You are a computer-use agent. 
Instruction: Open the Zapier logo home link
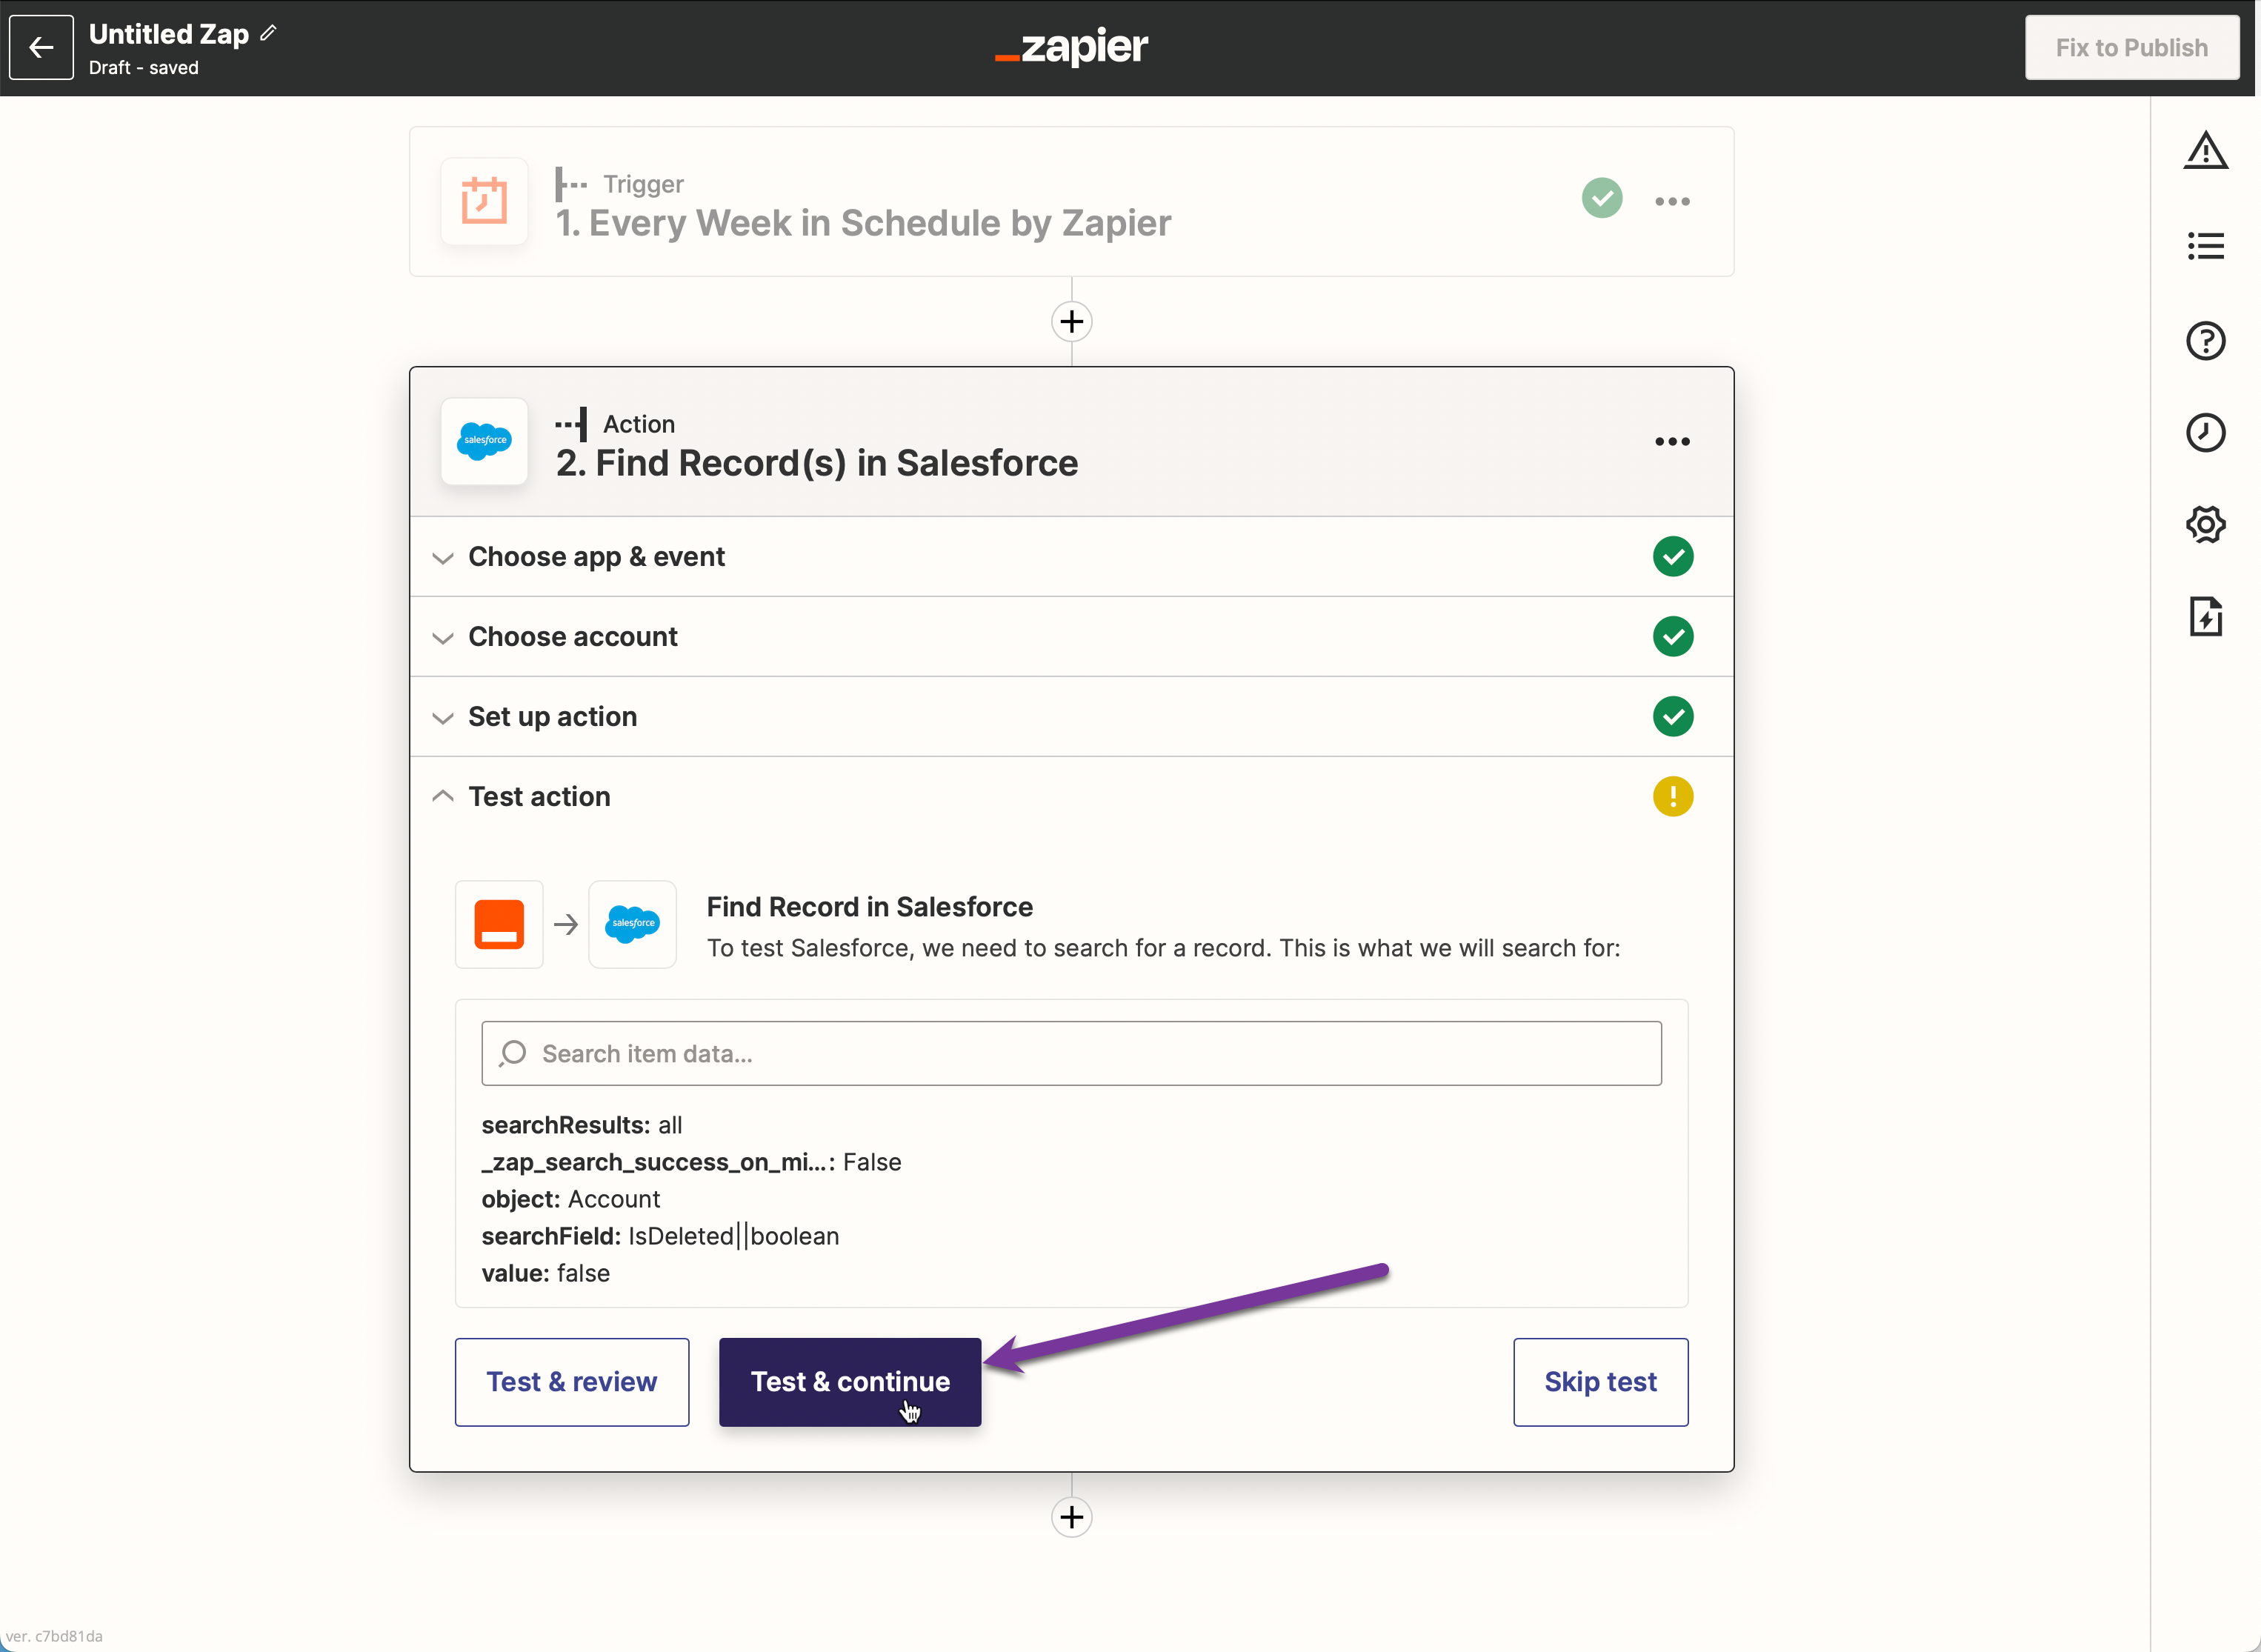1071,46
